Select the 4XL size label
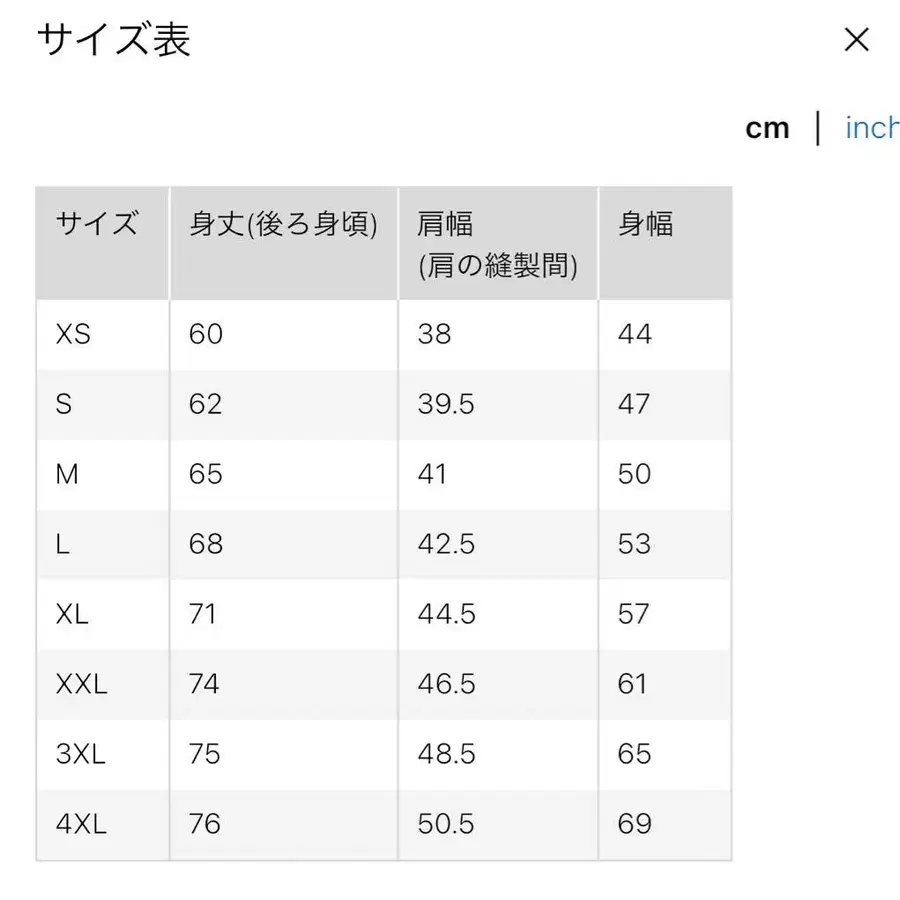This screenshot has height=900, width=900. (77, 824)
